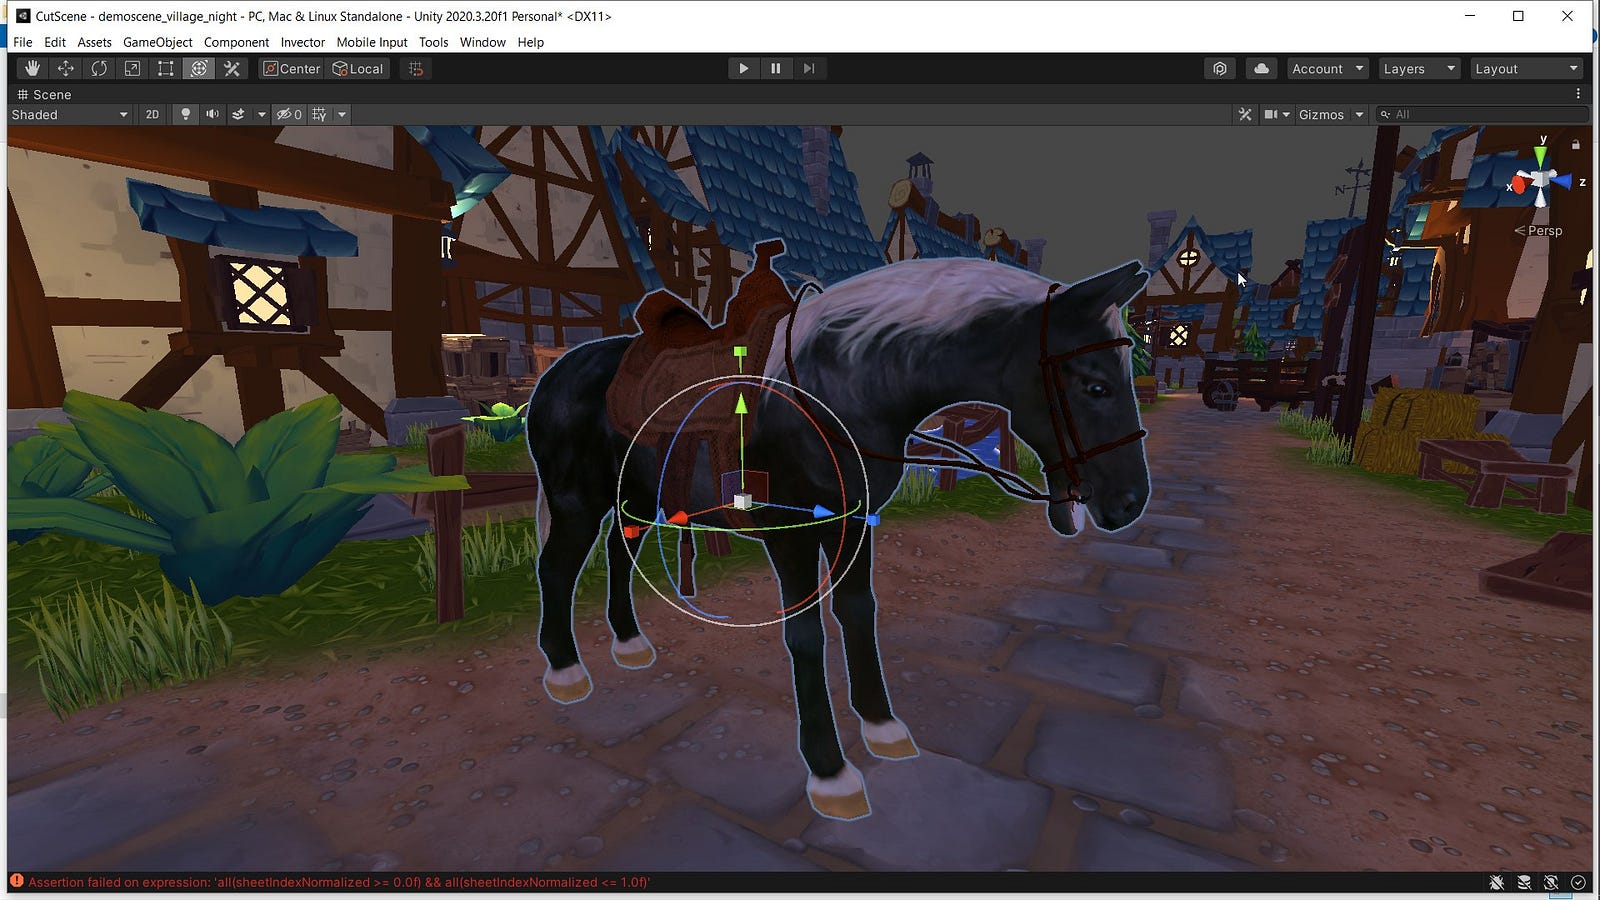Image resolution: width=1600 pixels, height=900 pixels.
Task: Open the File menu
Action: point(23,42)
